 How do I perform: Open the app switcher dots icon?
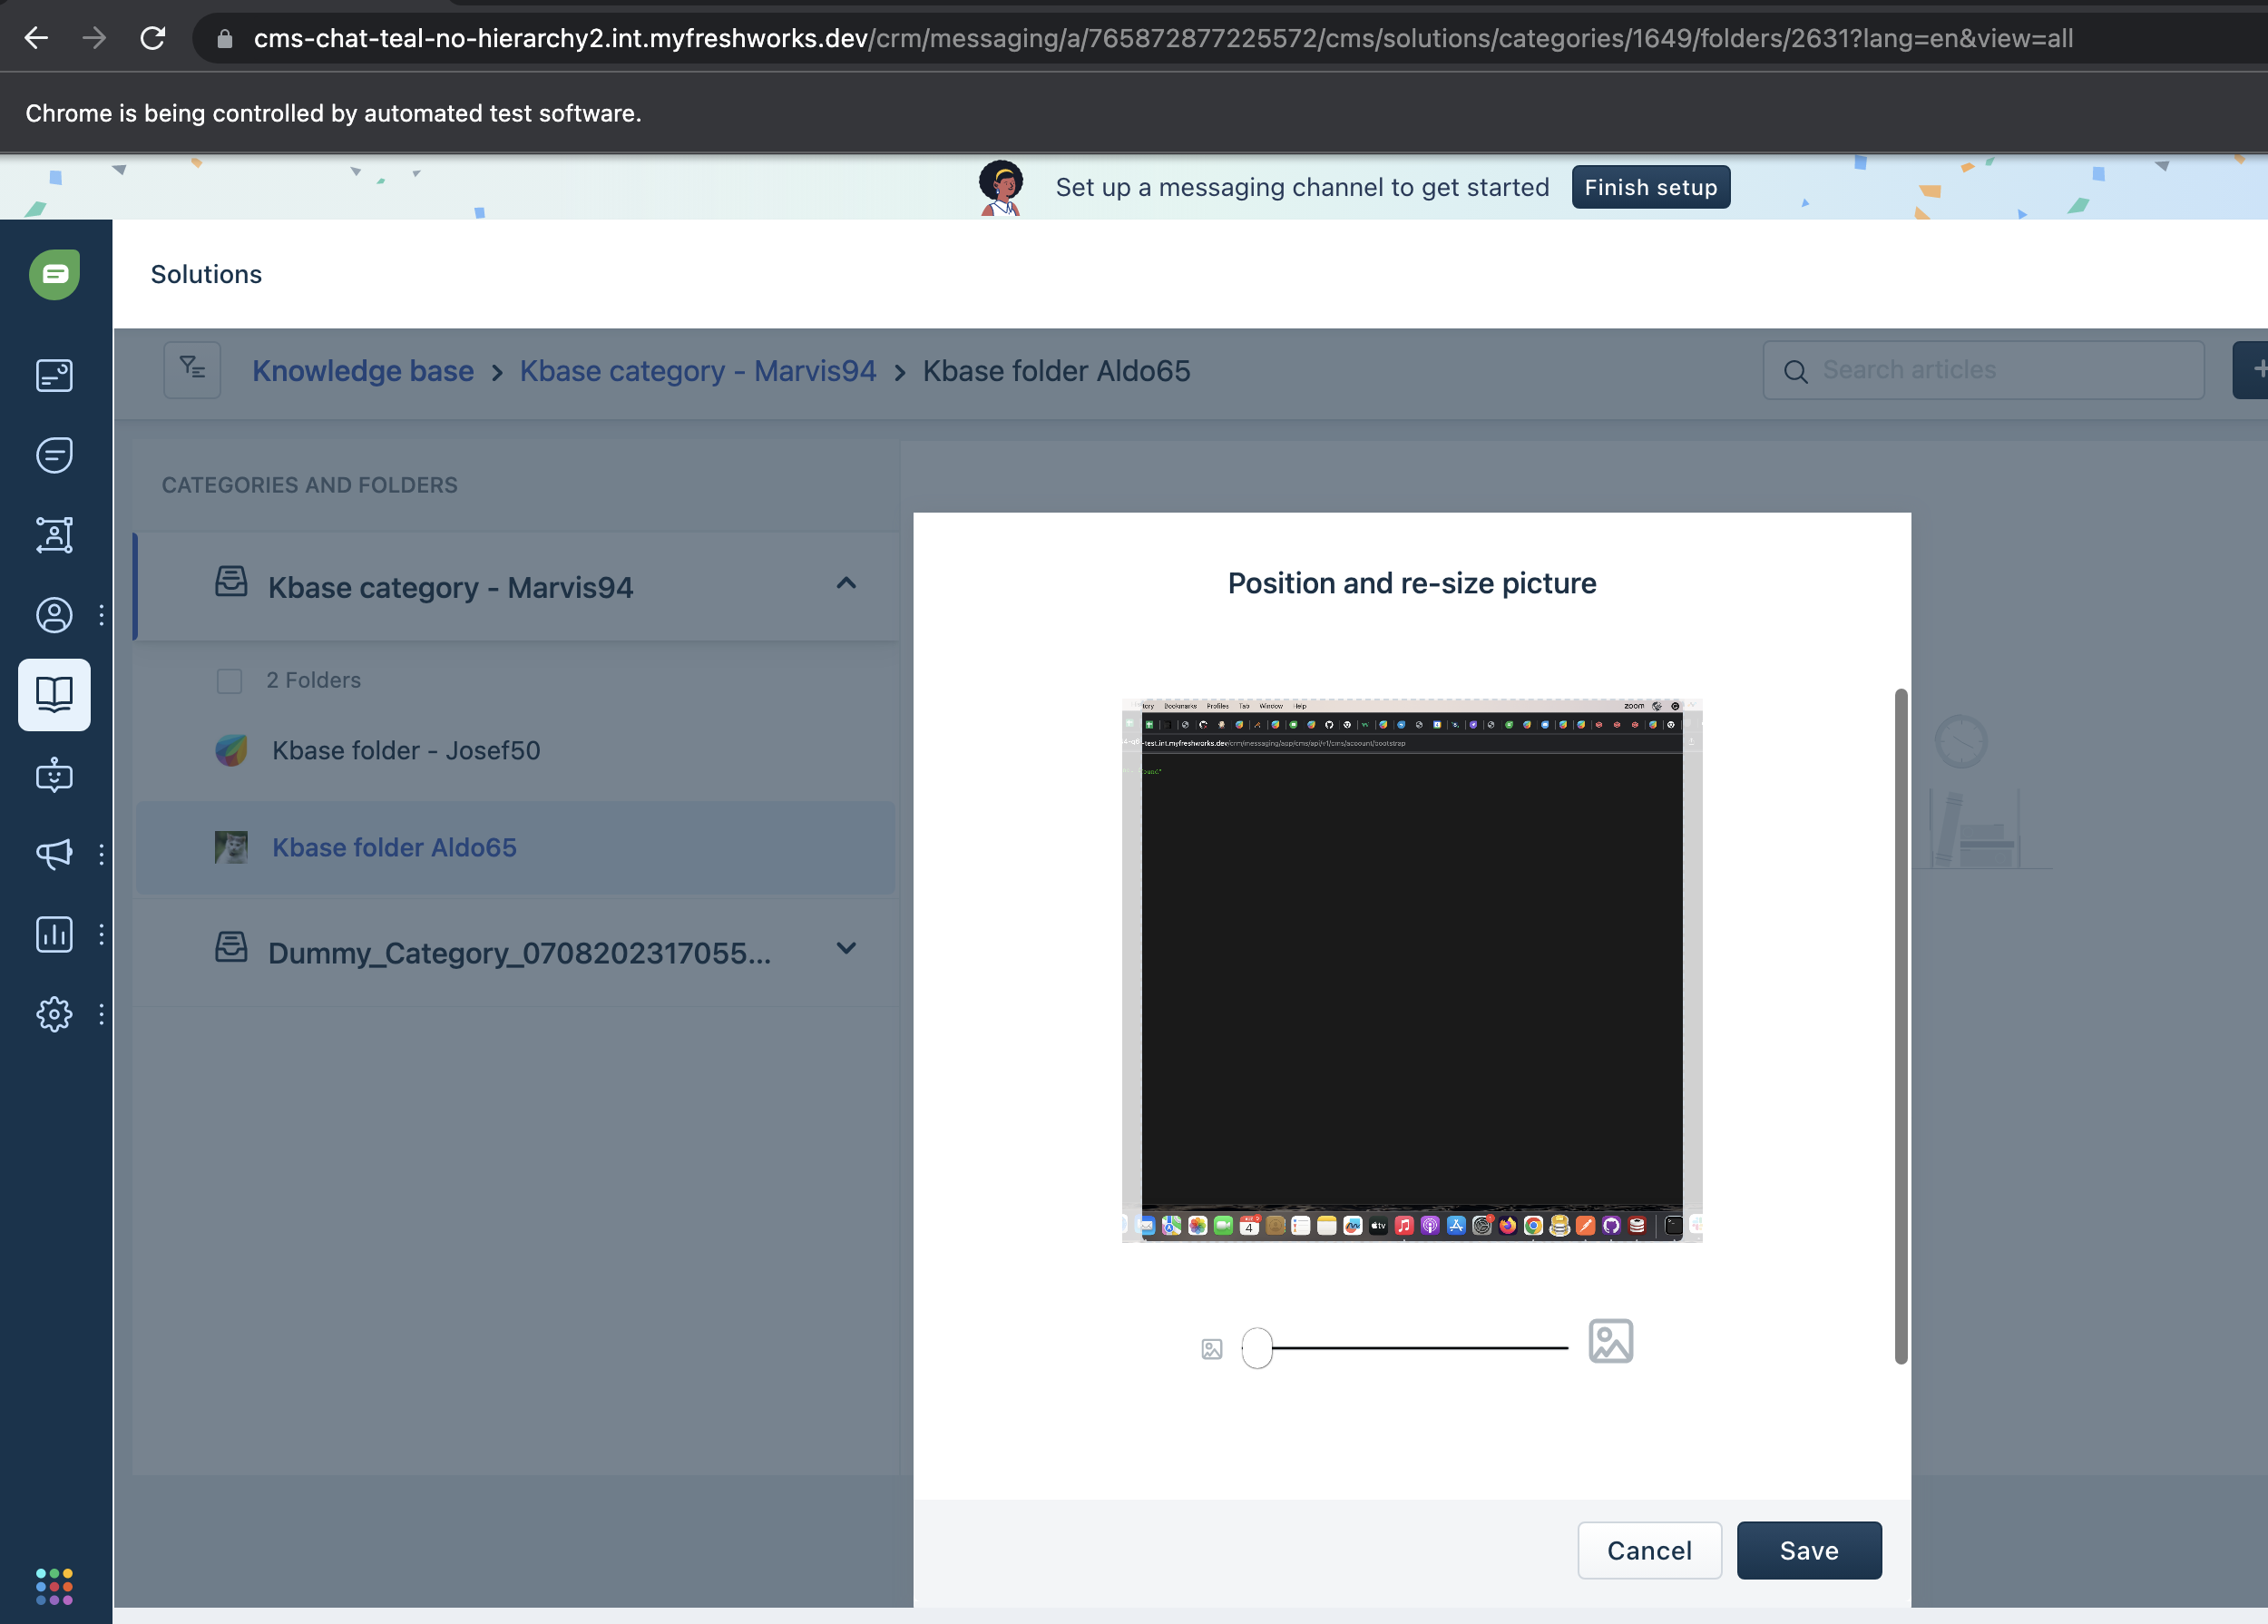tap(54, 1586)
